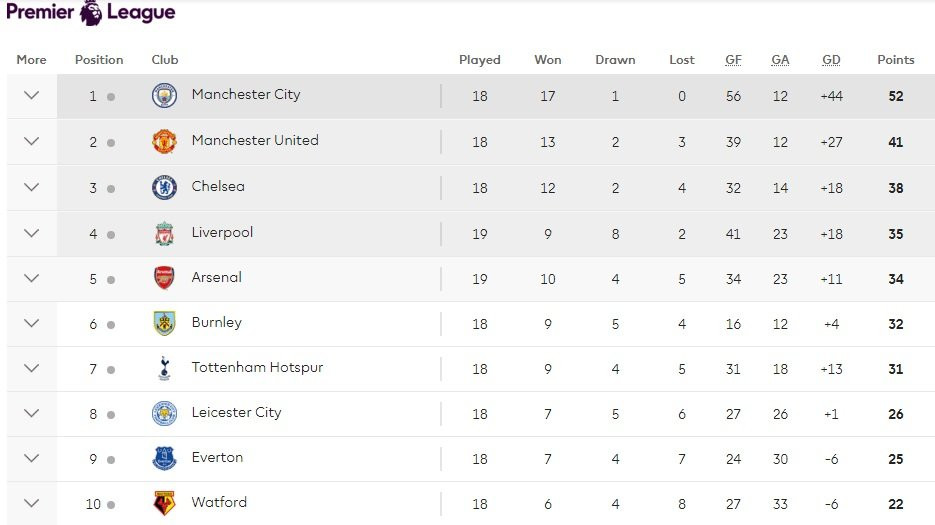Expand more details for Manchester City row
935x525 pixels.
click(31, 96)
